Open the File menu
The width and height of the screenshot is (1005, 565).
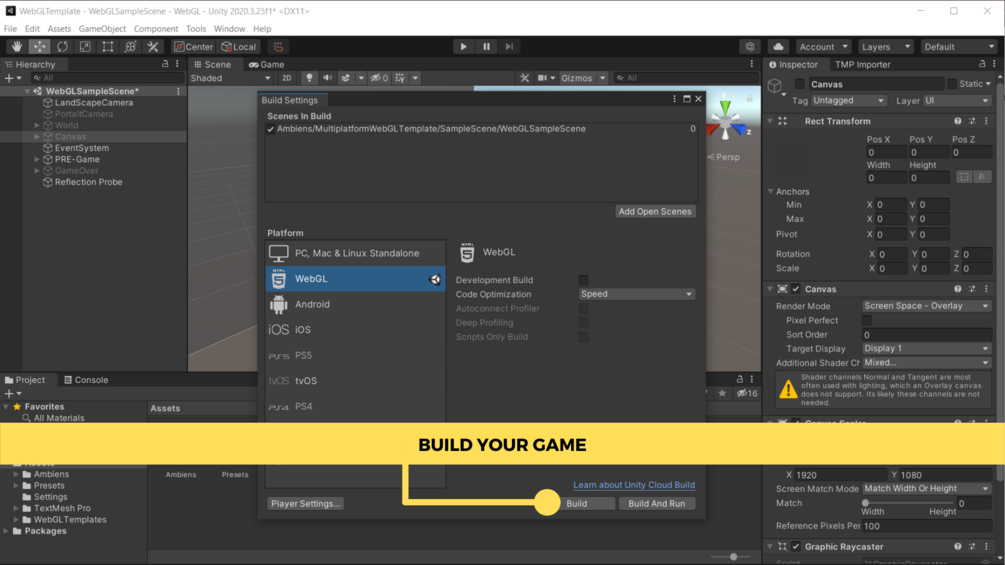coord(10,29)
